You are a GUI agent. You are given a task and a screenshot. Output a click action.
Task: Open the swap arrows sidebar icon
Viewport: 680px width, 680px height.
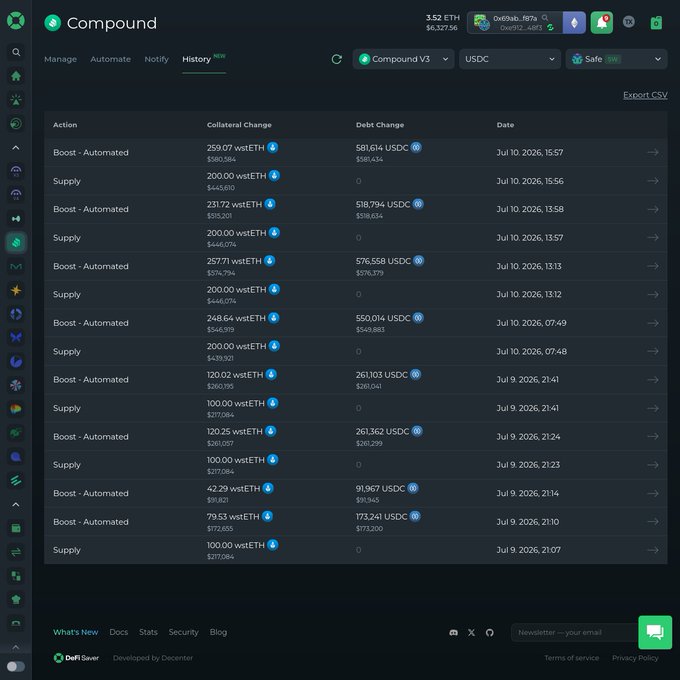[16, 552]
